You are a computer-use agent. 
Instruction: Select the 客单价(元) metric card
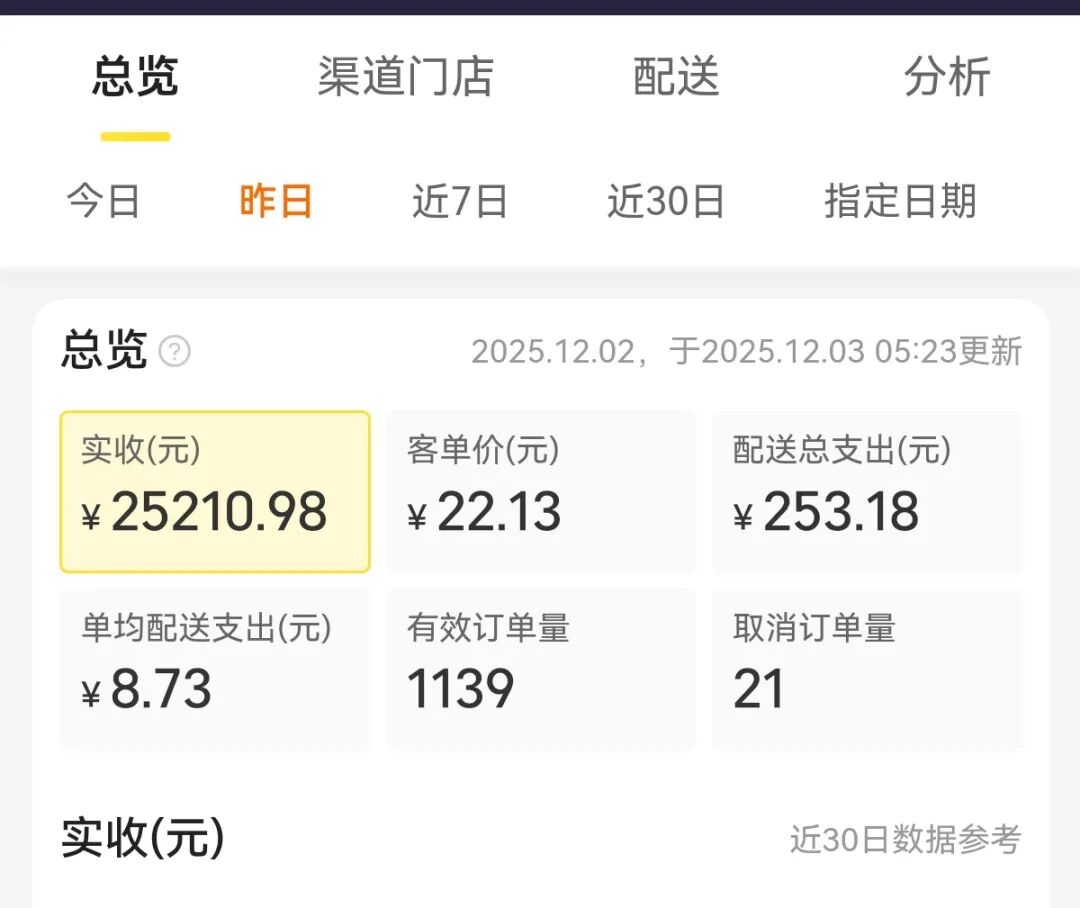tap(541, 491)
